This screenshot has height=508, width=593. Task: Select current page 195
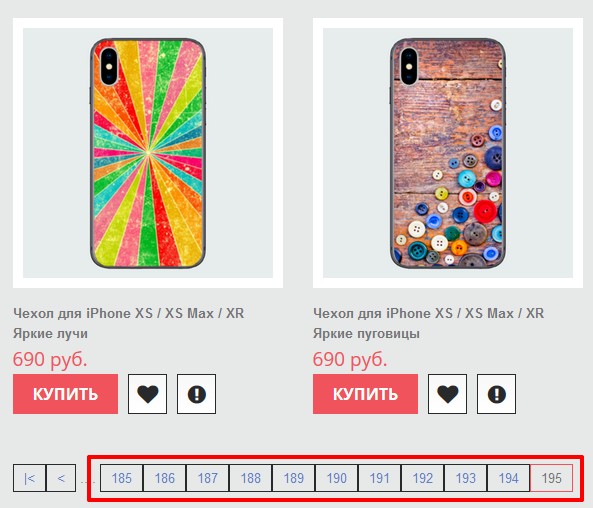[x=551, y=478]
